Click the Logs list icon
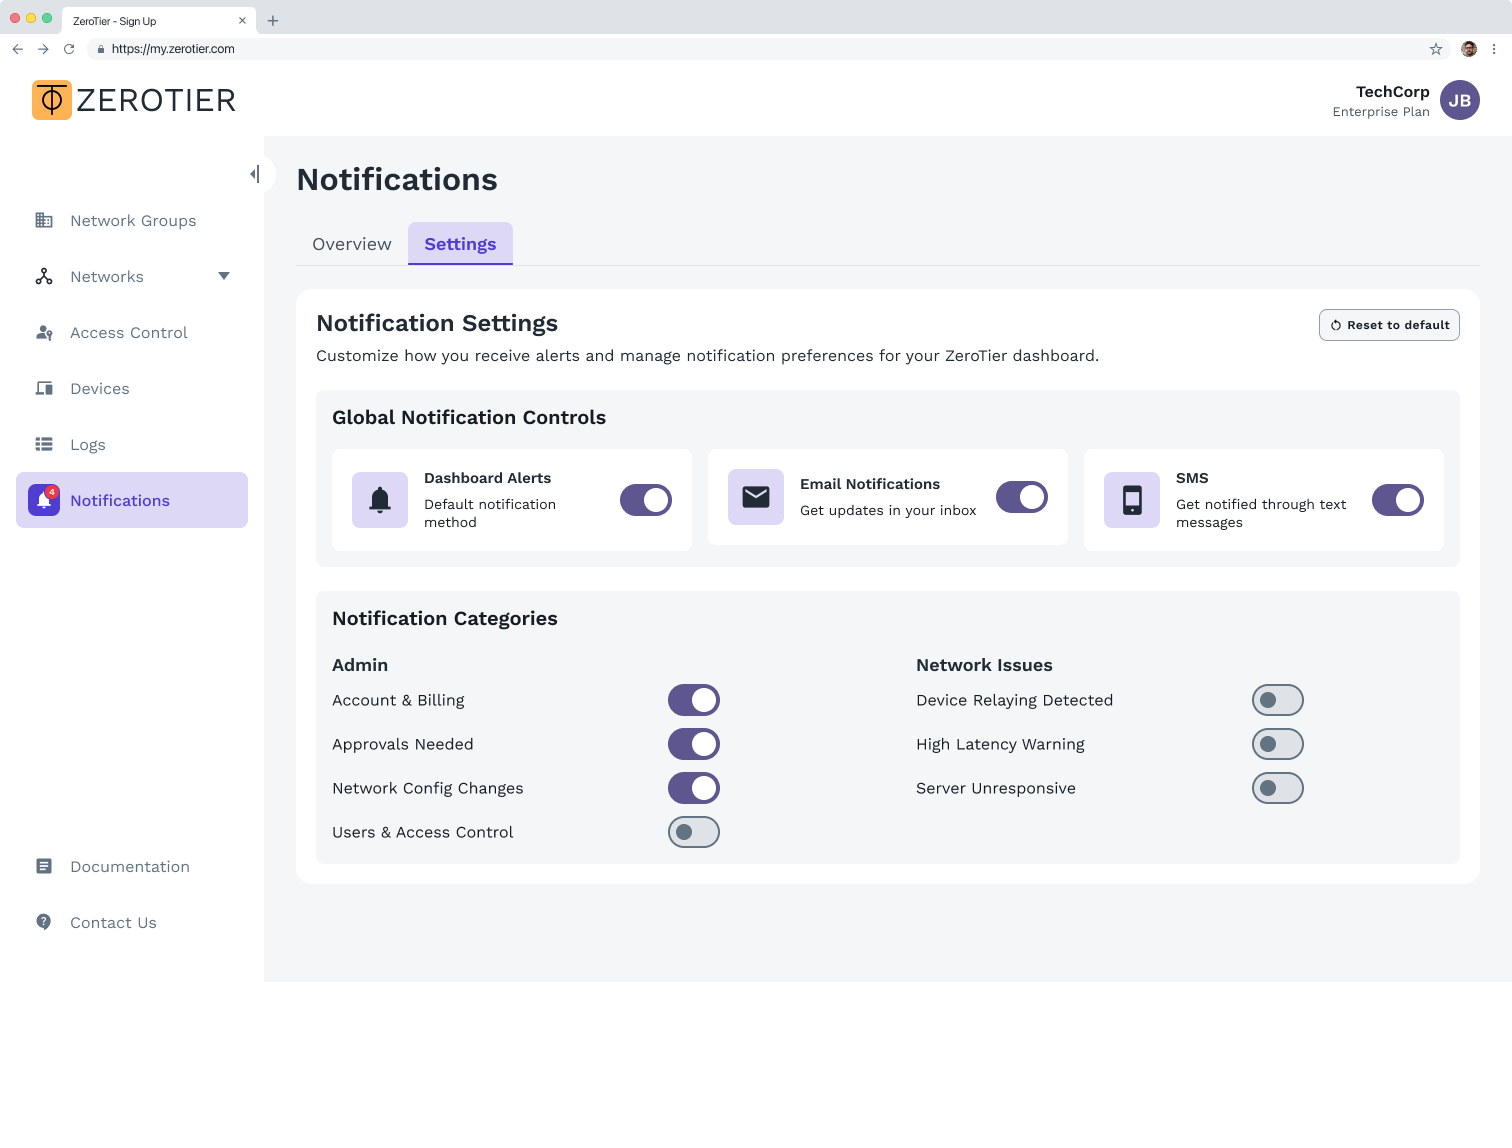 [44, 444]
